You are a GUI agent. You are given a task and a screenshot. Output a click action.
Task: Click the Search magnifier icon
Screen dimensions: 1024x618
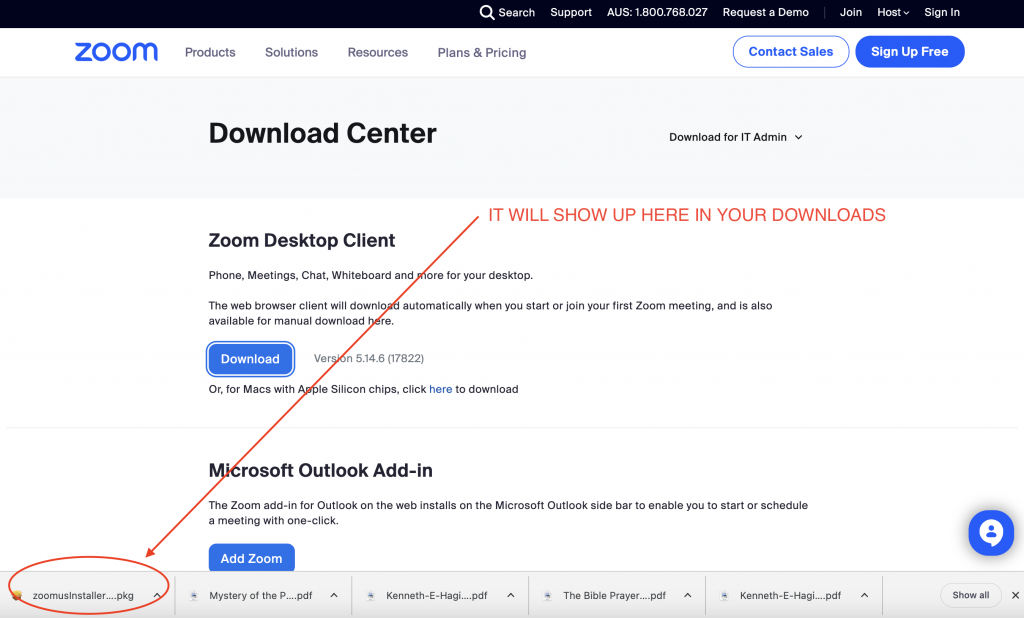[487, 12]
